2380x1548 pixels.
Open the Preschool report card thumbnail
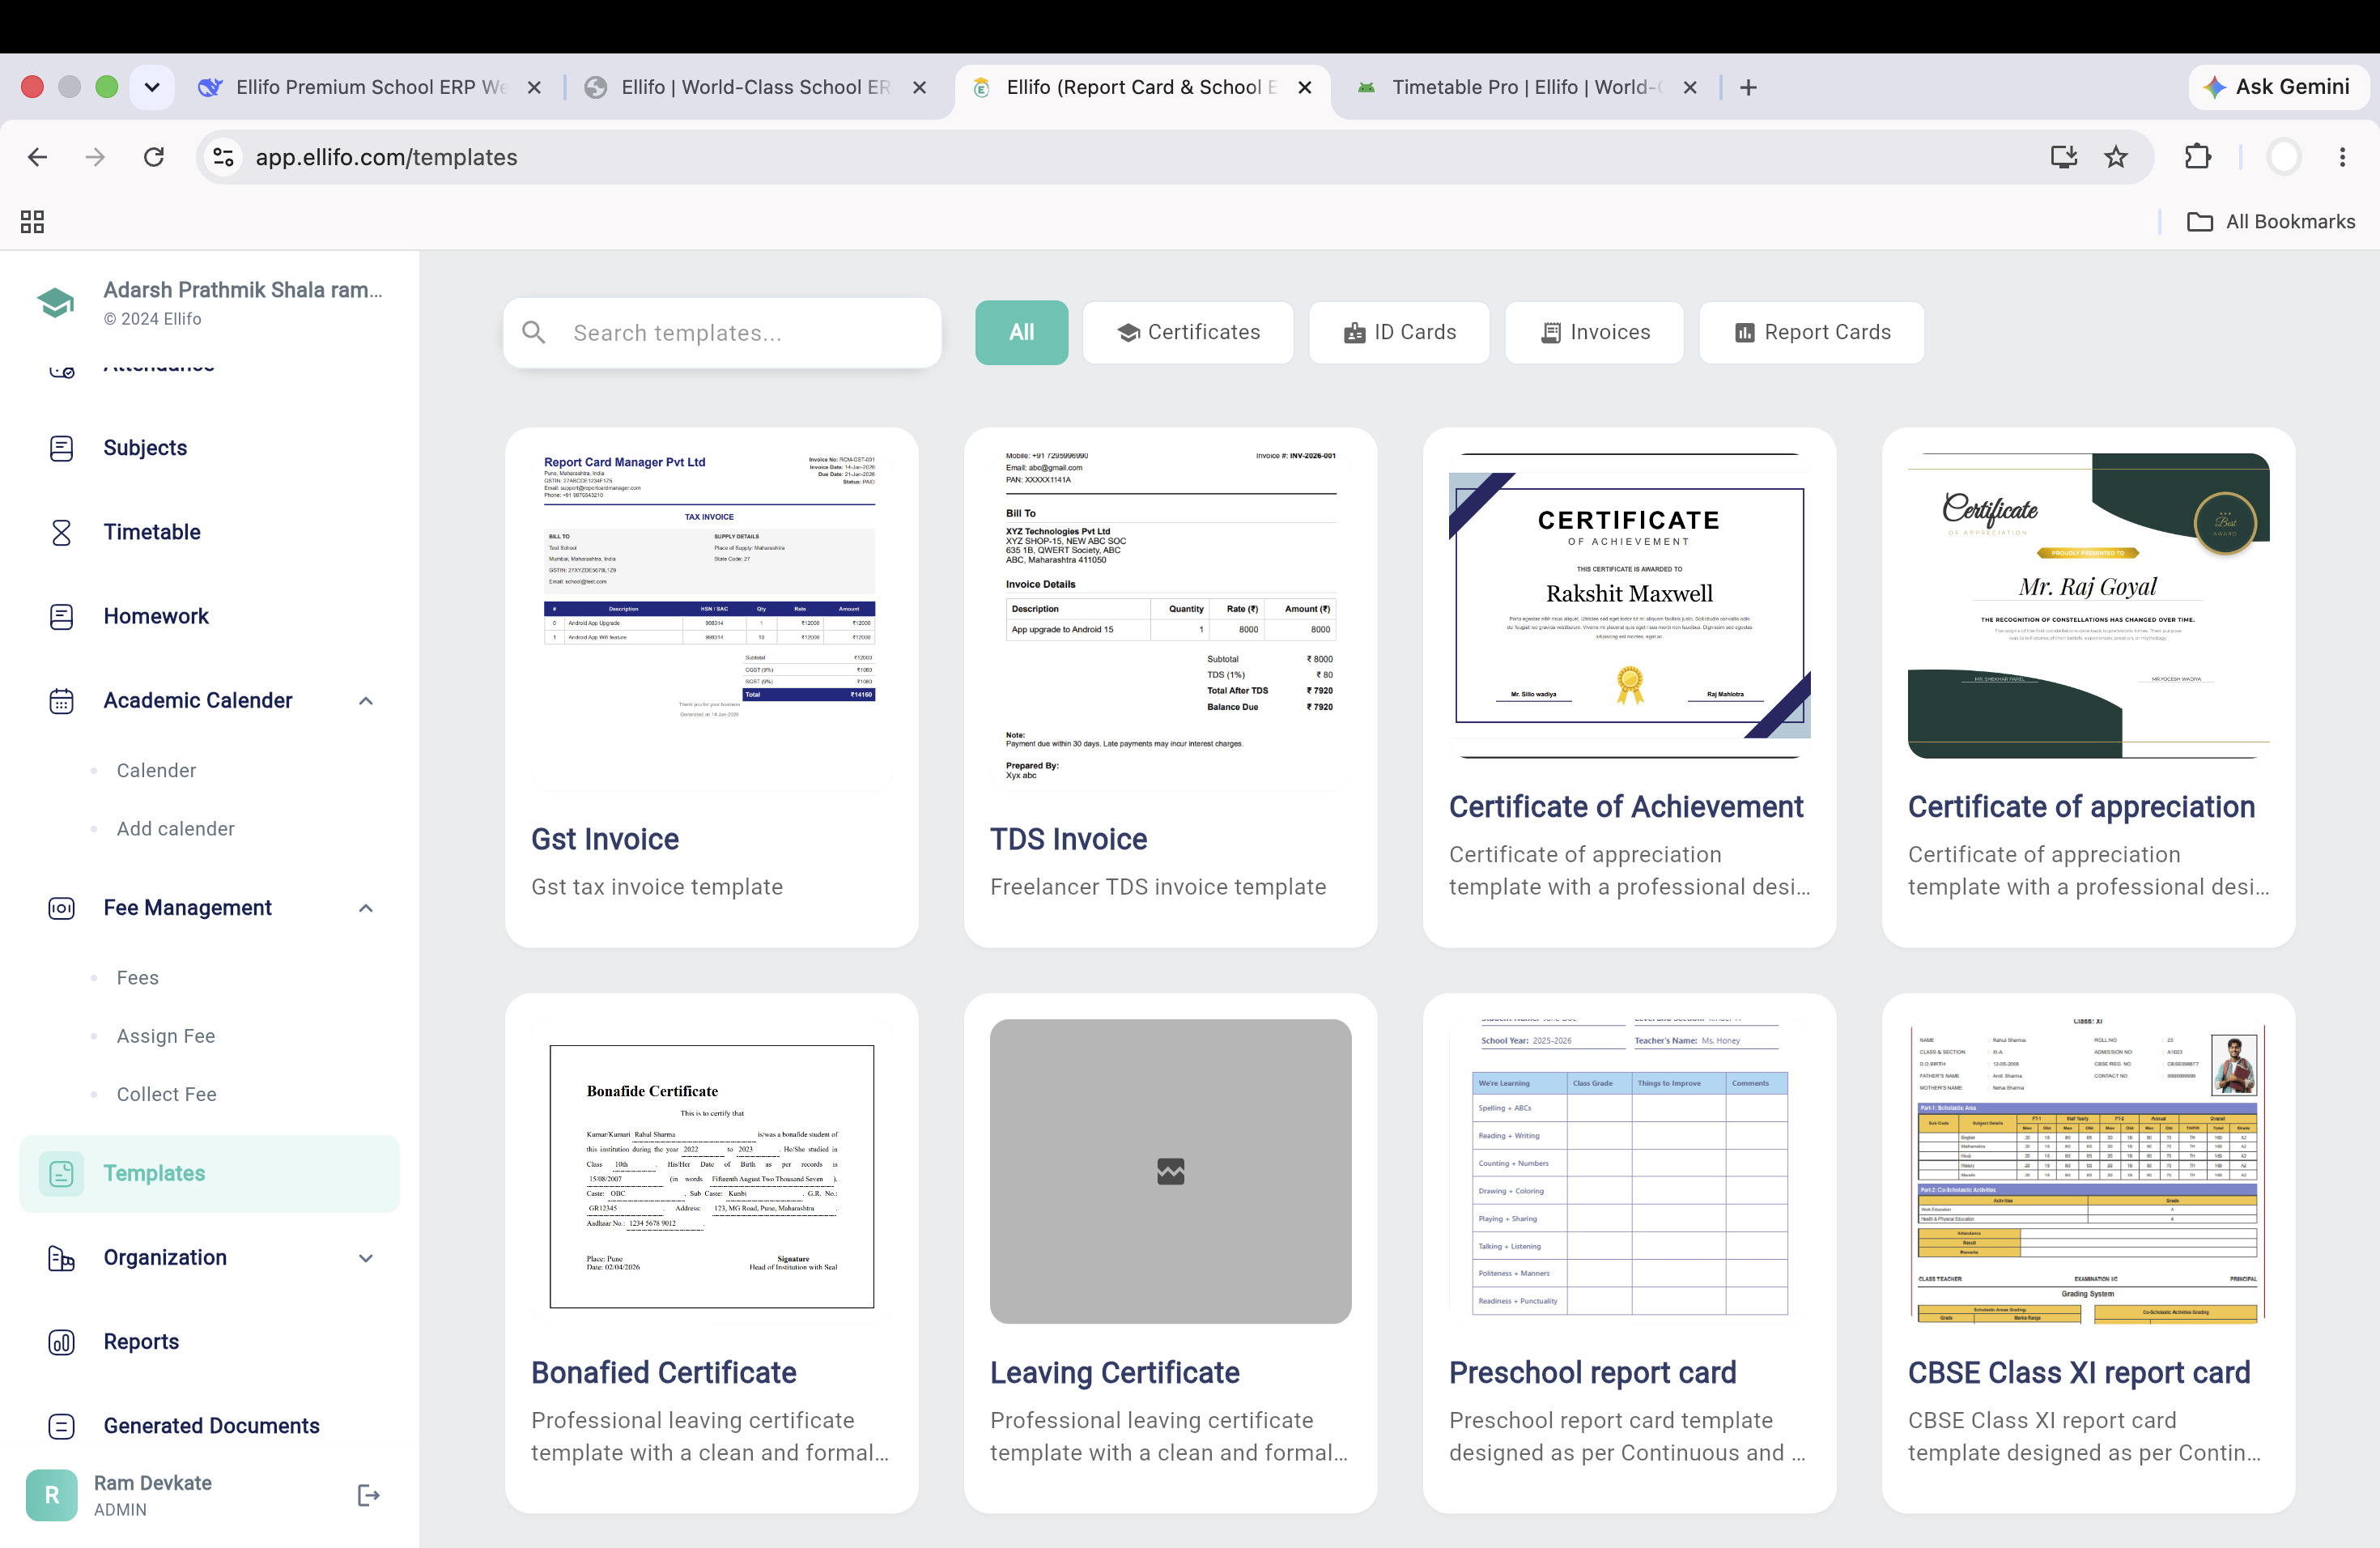(1629, 1172)
